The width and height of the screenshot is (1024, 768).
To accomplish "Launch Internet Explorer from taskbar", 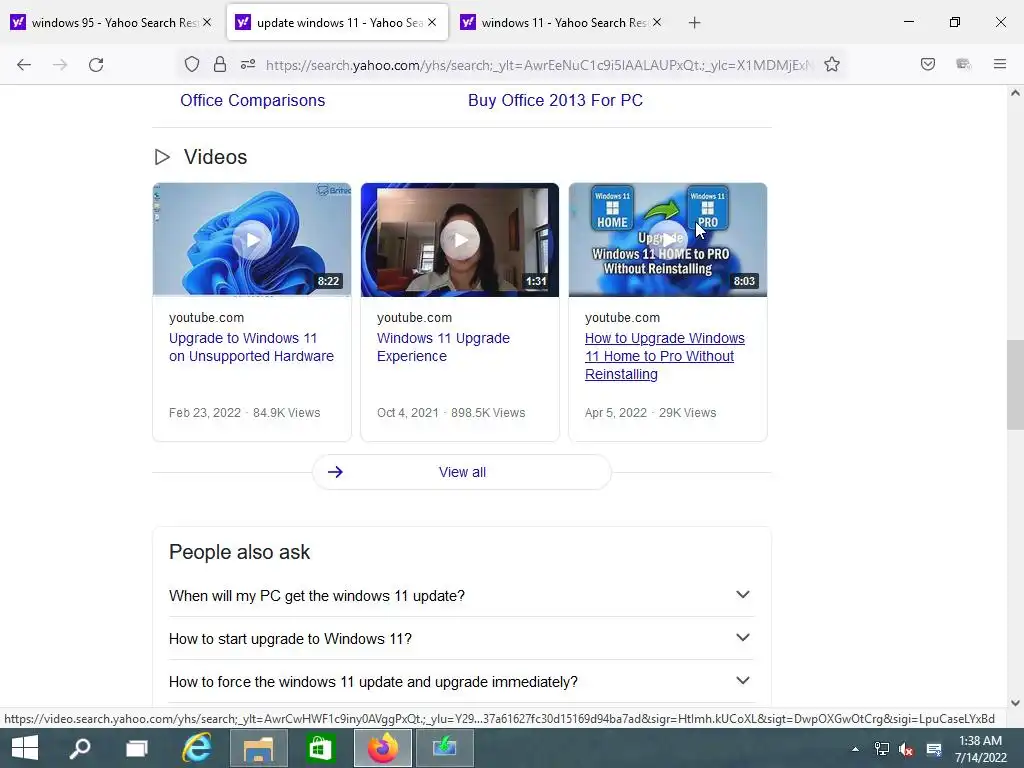I will coord(197,748).
